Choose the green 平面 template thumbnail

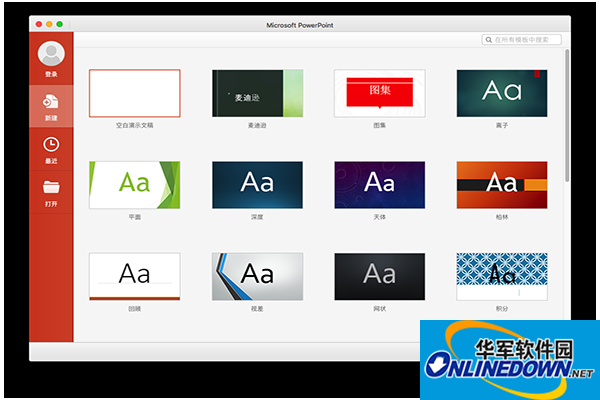point(135,185)
